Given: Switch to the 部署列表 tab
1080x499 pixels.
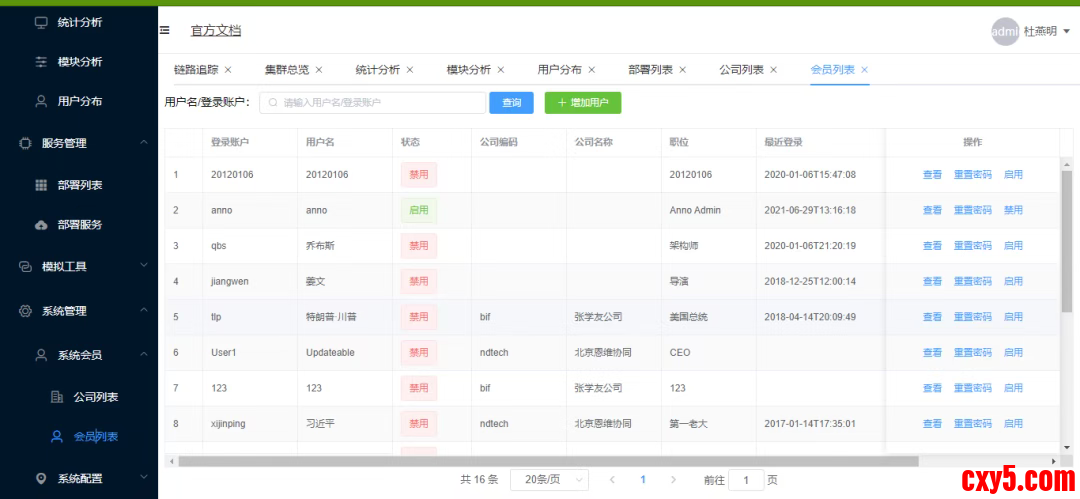Looking at the screenshot, I should coord(650,70).
